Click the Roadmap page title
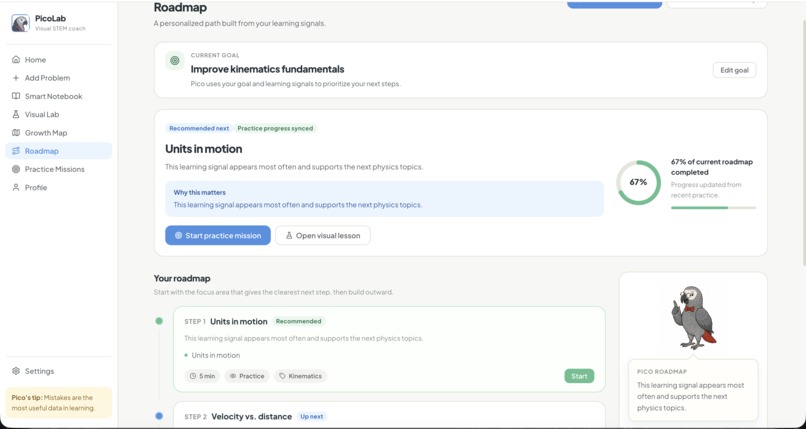 coord(180,8)
